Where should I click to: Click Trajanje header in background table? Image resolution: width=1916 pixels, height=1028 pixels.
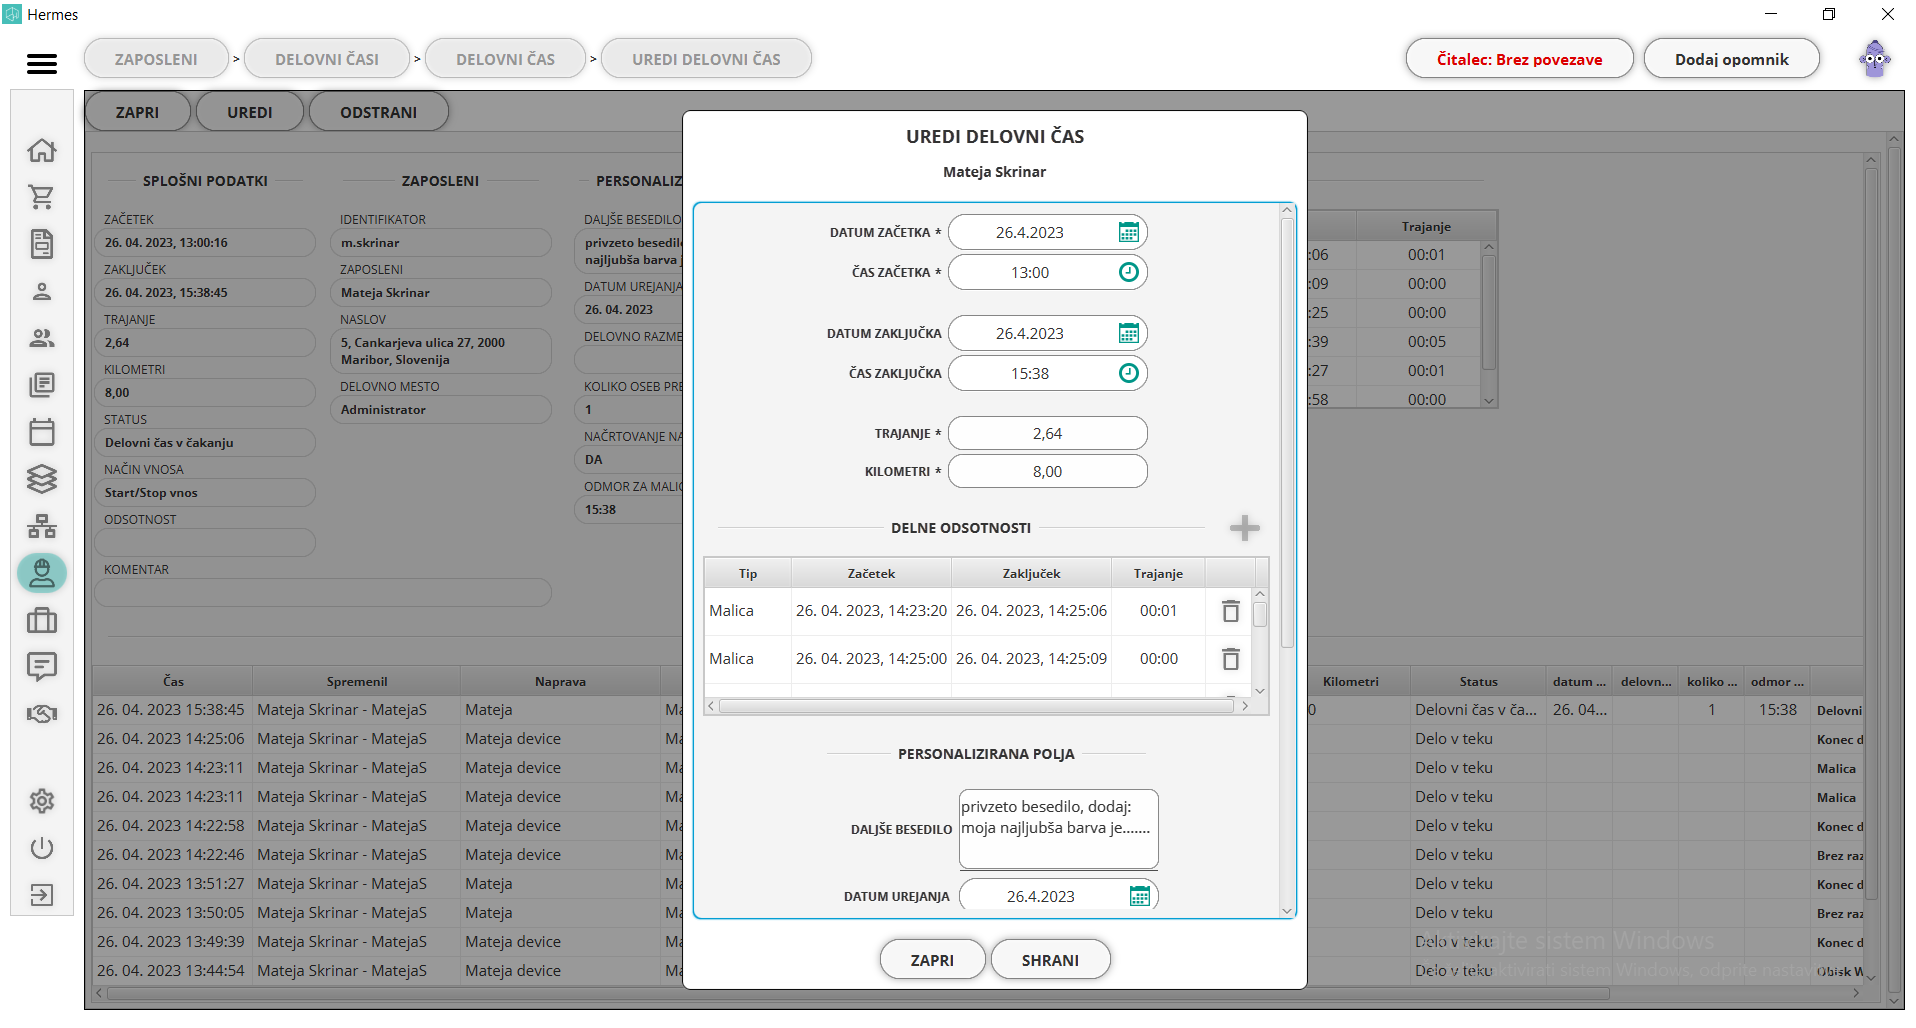[1426, 226]
